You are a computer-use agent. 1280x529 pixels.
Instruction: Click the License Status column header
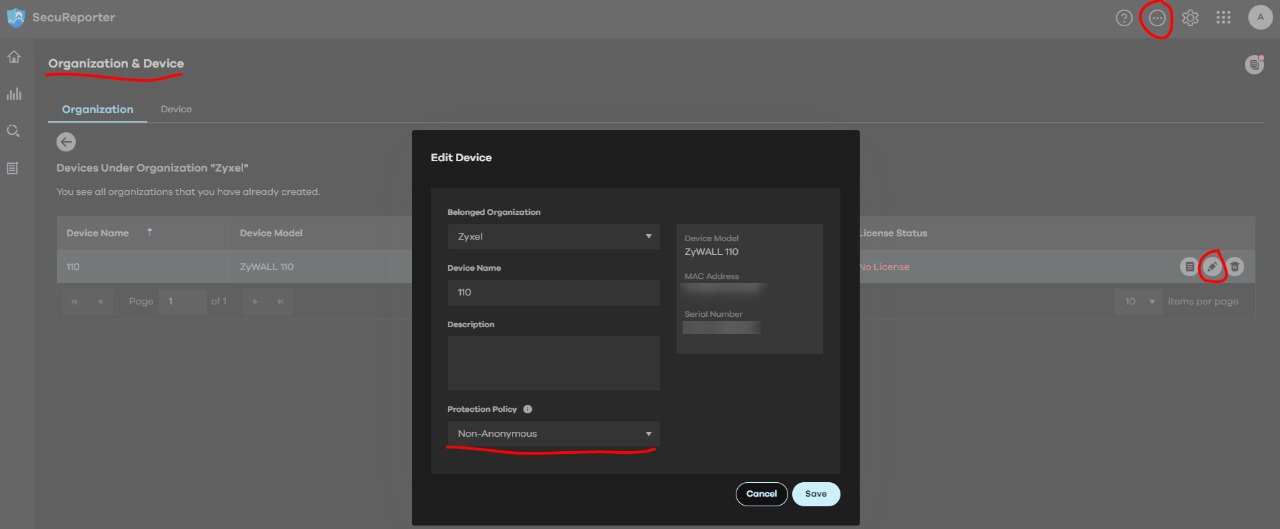[x=893, y=233]
